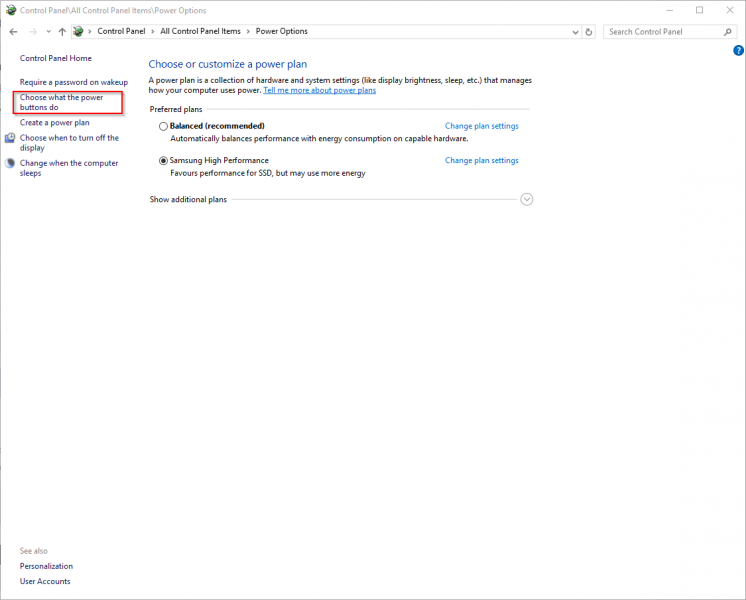Open Change when the computer sleeps

pos(69,168)
